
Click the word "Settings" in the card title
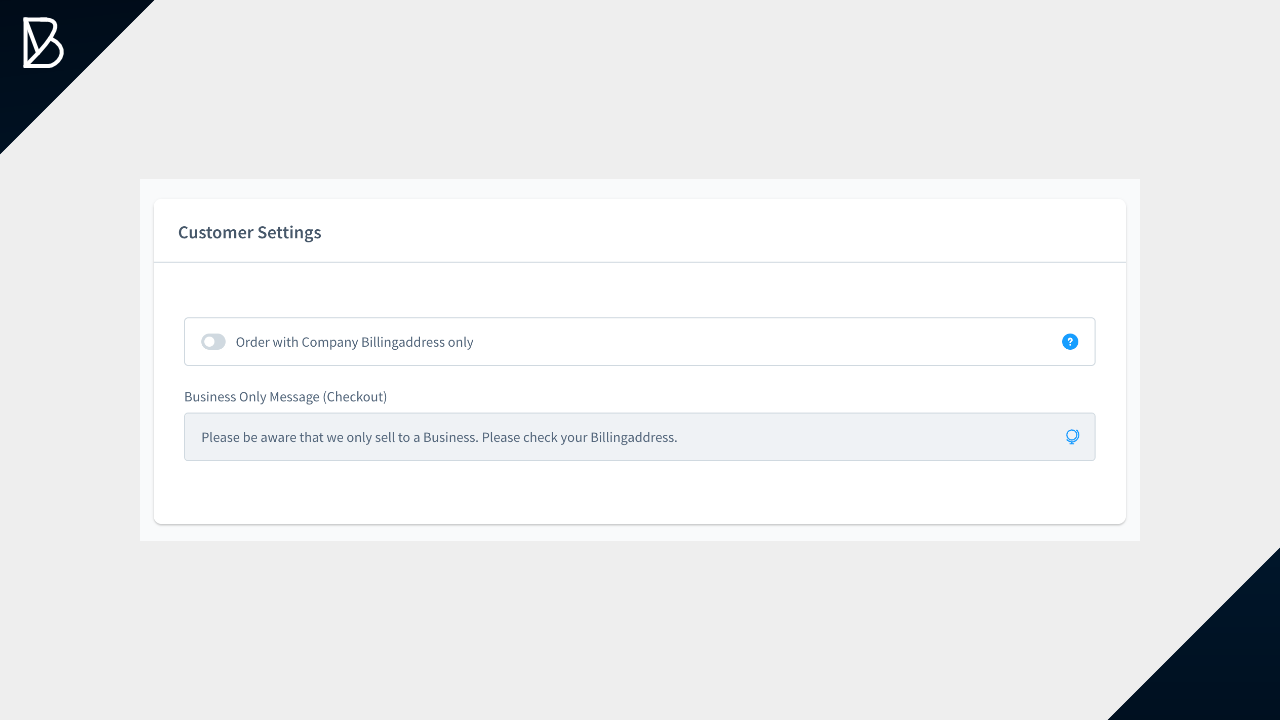(289, 232)
